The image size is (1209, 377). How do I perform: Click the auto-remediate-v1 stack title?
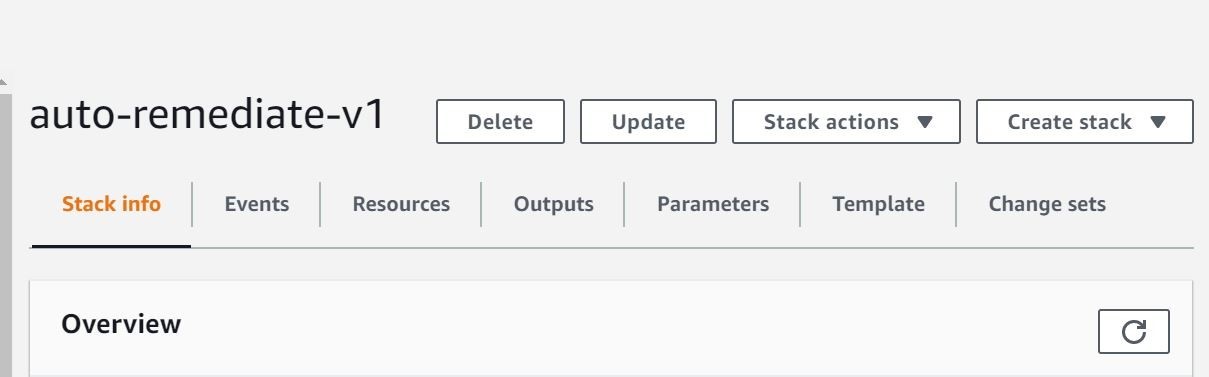click(x=207, y=116)
